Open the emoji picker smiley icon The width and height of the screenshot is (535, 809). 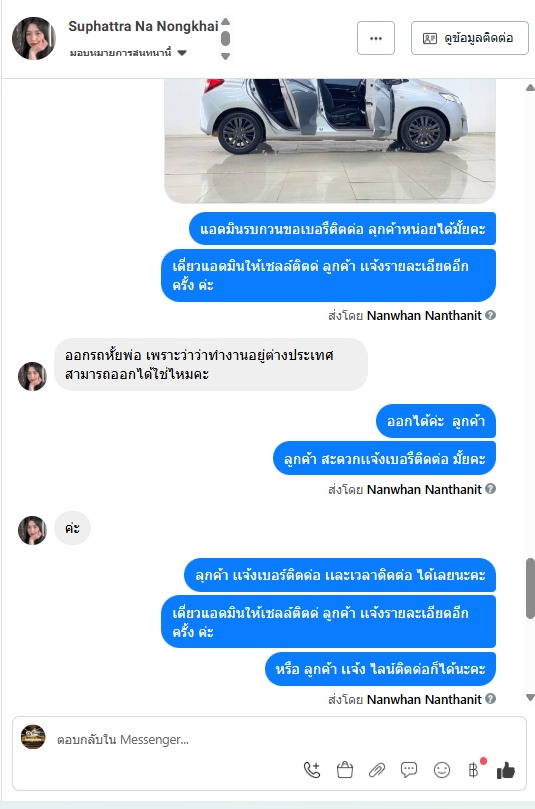(442, 770)
